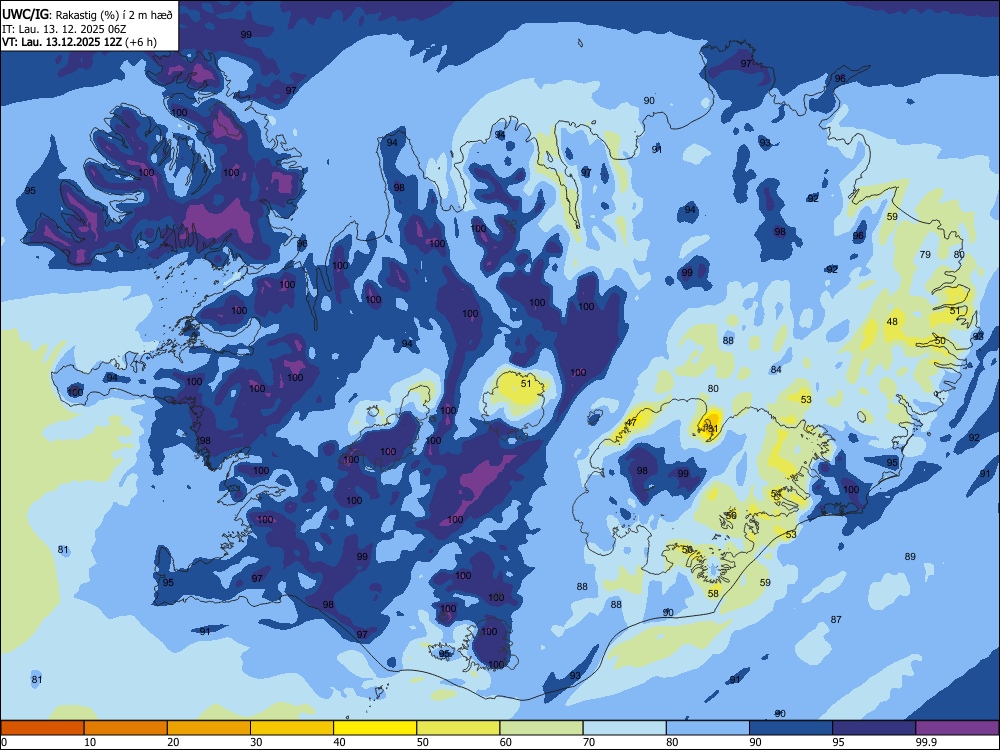Click the 10–20 orange legend swatch
Viewport: 1000px width, 750px height.
tap(126, 728)
